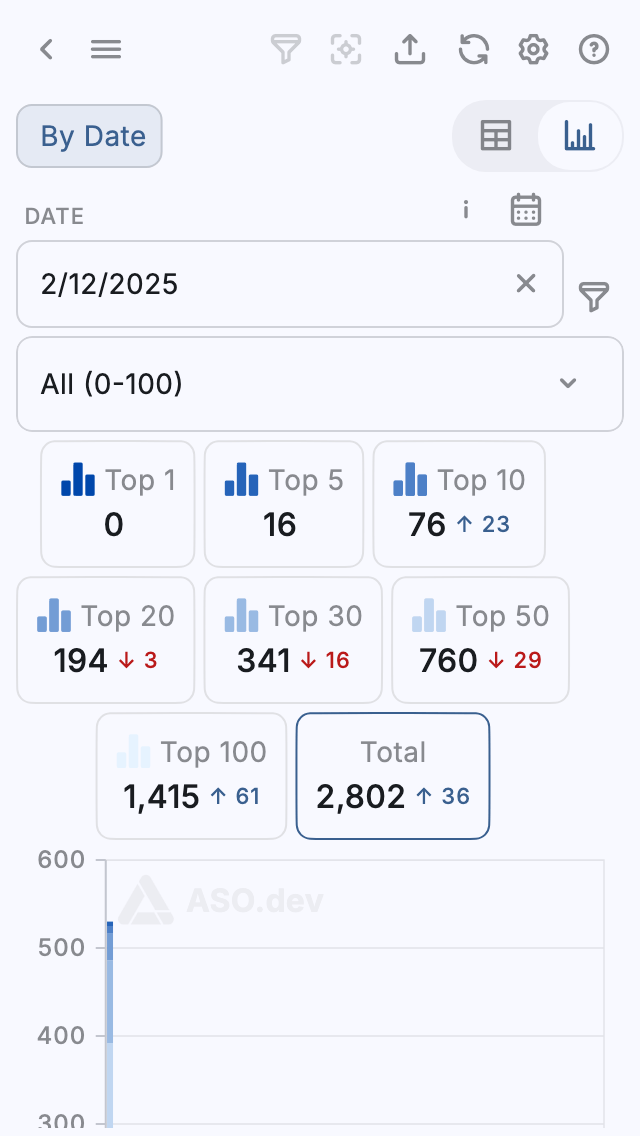
Task: Clear the date 2/12/2025 field
Action: pyautogui.click(x=526, y=284)
